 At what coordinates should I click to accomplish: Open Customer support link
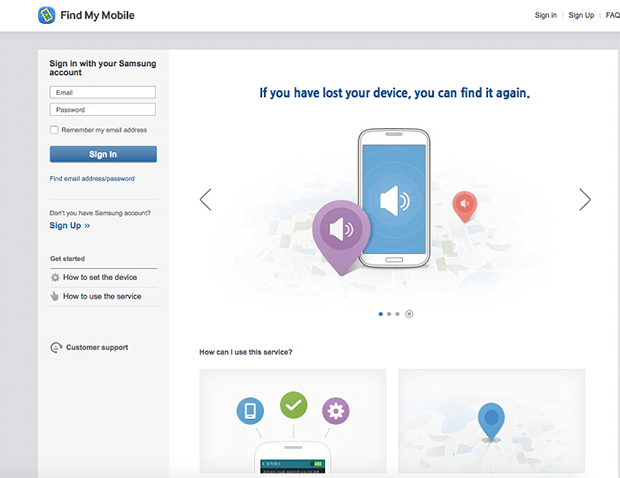pos(97,348)
